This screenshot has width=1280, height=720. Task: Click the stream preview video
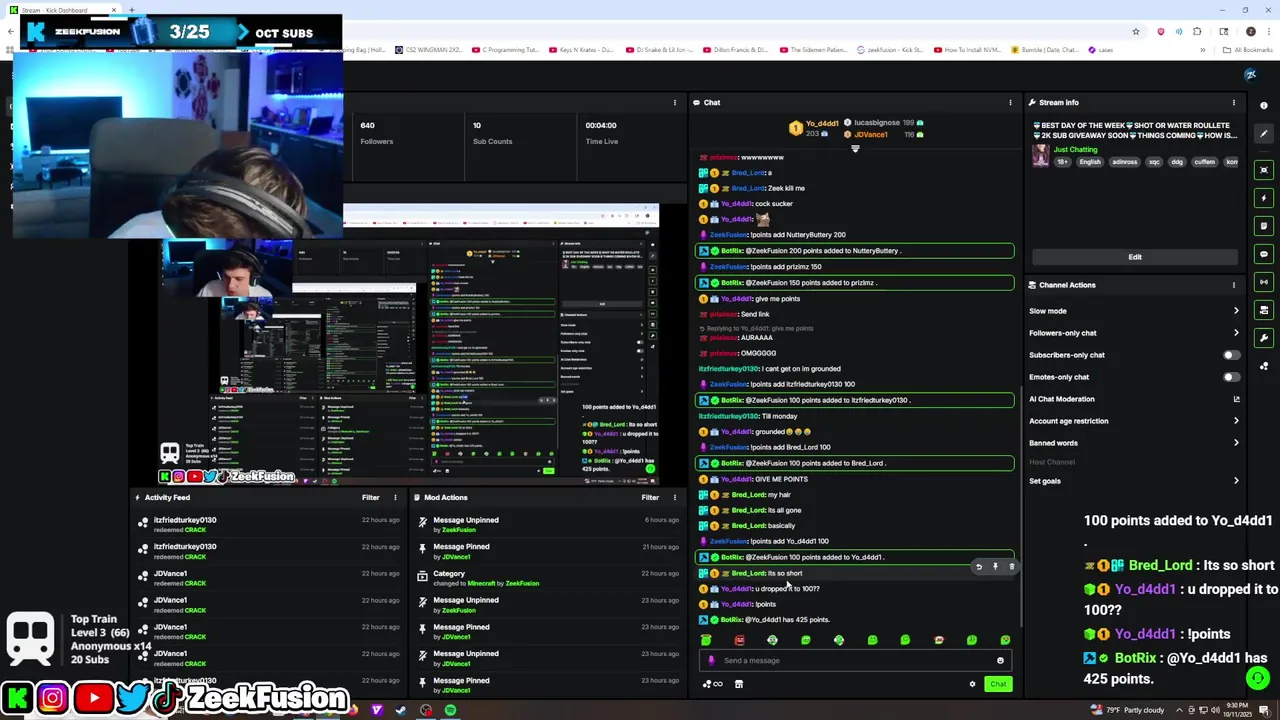[x=410, y=343]
